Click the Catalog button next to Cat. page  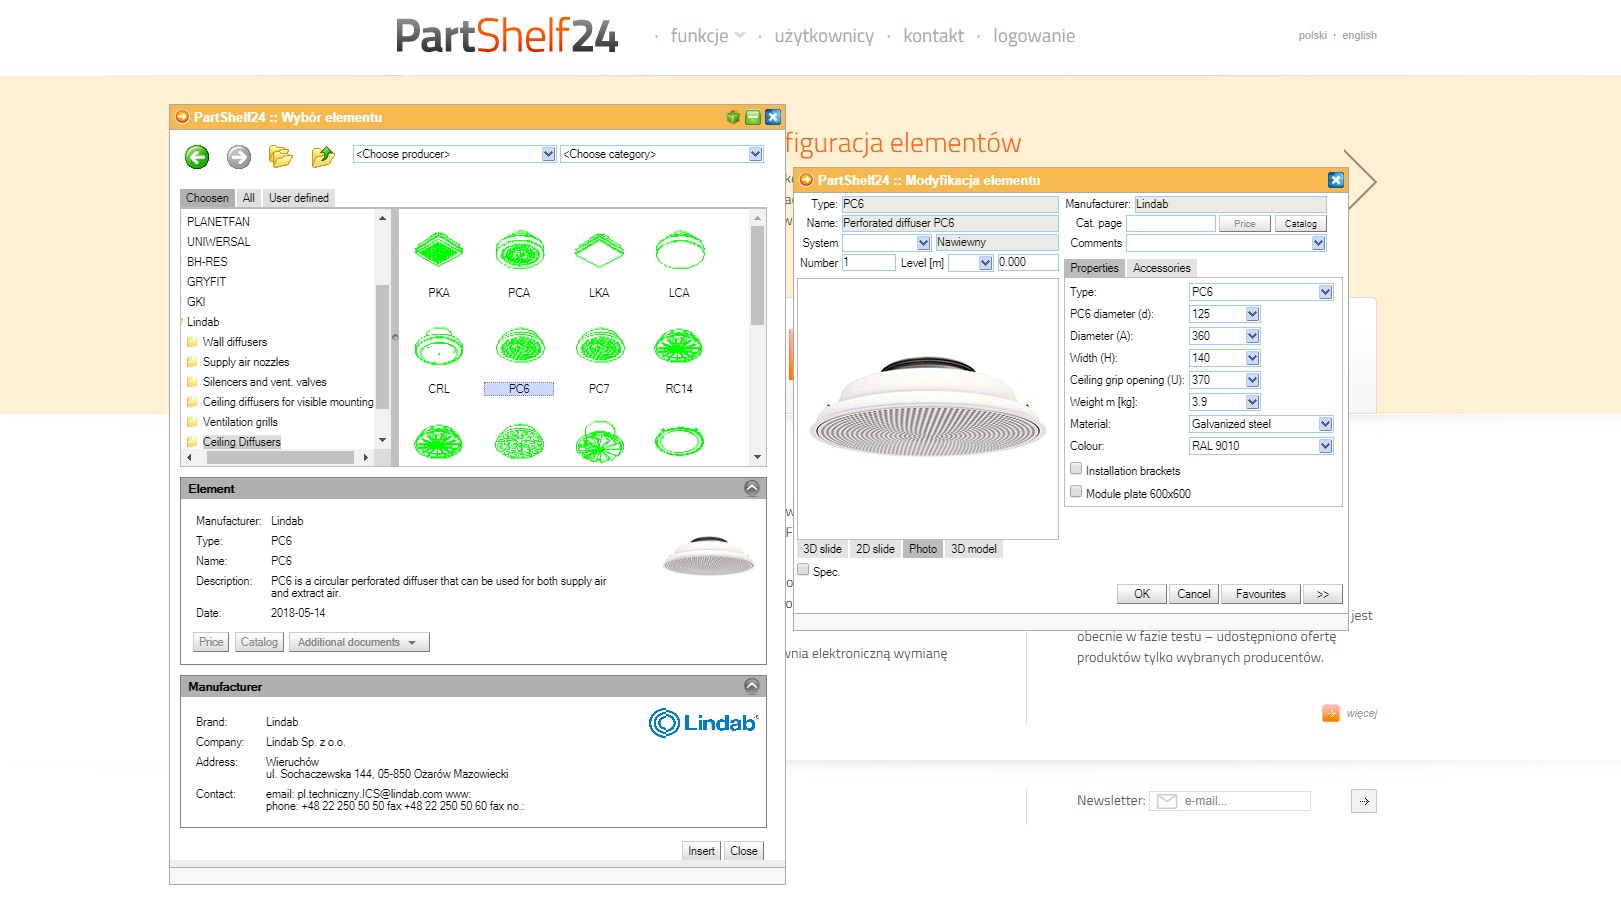[1300, 224]
